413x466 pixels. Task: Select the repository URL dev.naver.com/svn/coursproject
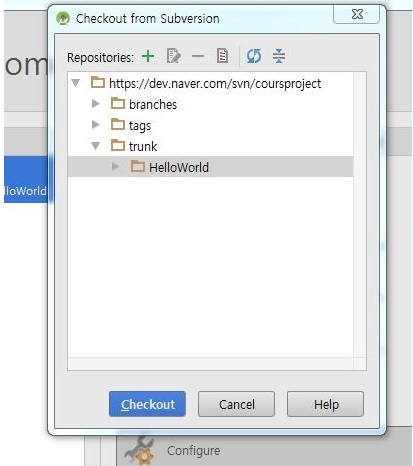(215, 83)
